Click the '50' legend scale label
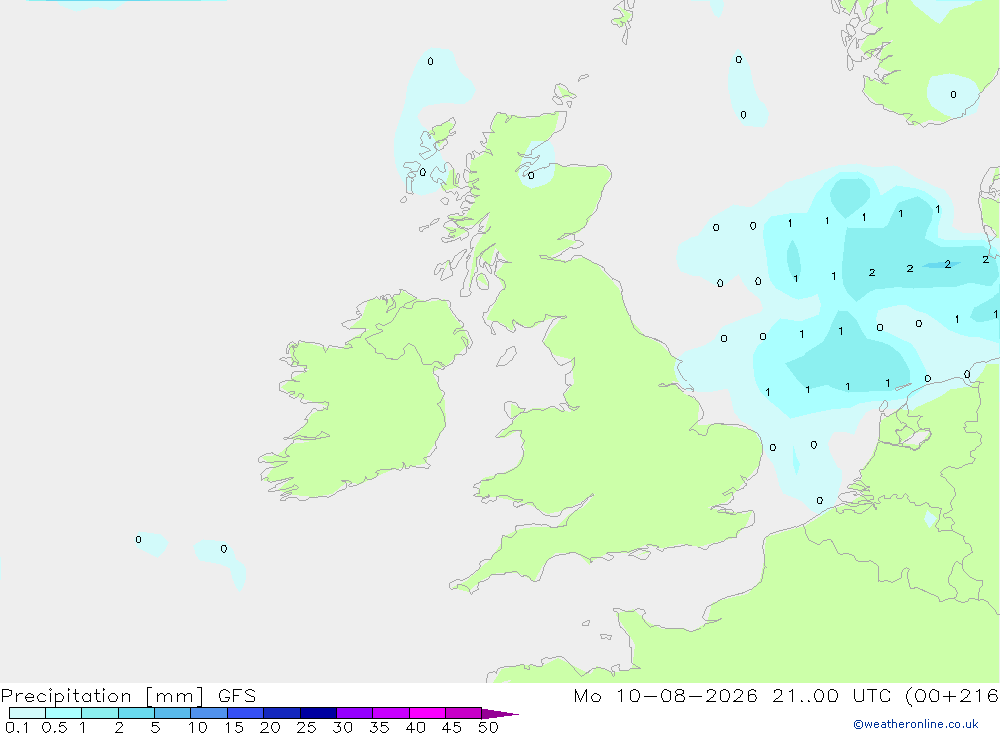The image size is (1000, 733). pos(488,727)
